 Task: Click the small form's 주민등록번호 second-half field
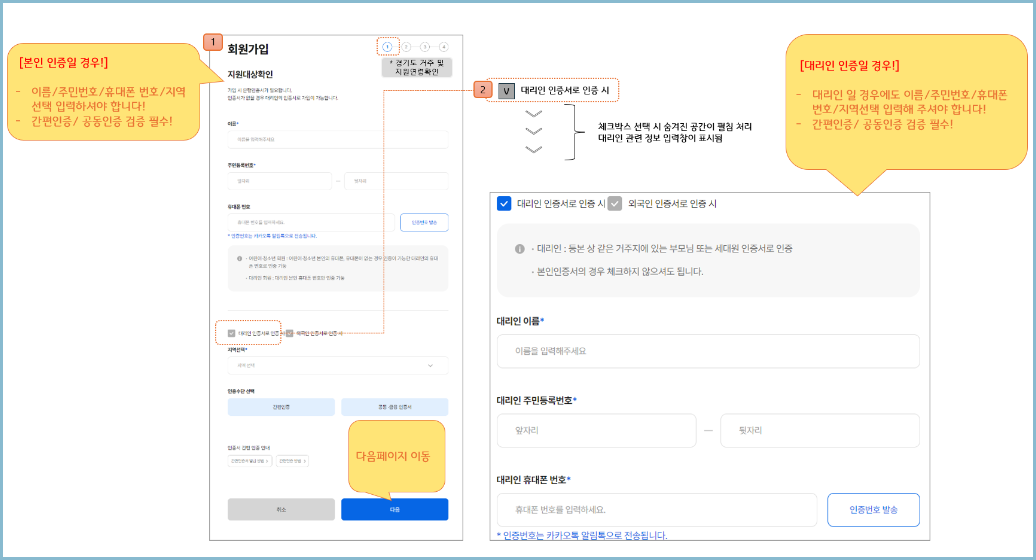coord(396,181)
